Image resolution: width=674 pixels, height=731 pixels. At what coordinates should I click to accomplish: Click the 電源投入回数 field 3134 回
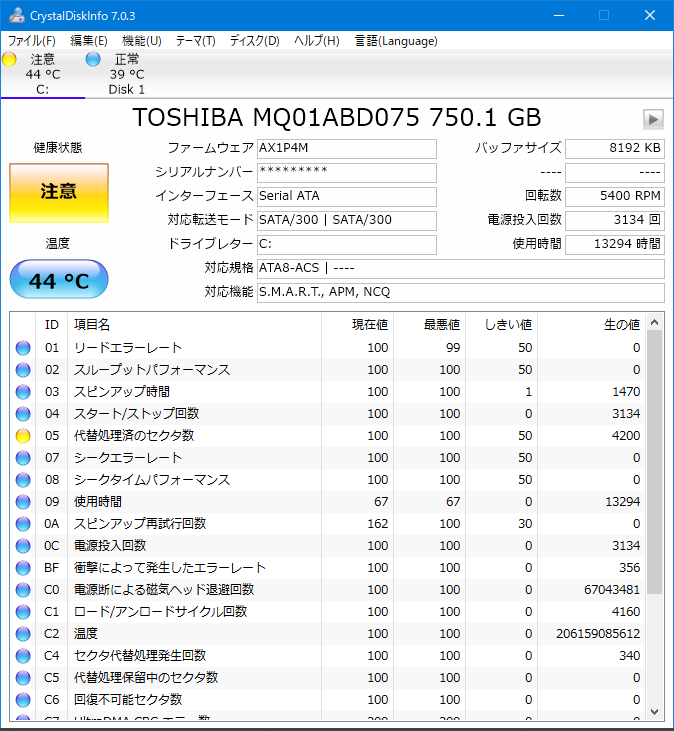[x=615, y=221]
